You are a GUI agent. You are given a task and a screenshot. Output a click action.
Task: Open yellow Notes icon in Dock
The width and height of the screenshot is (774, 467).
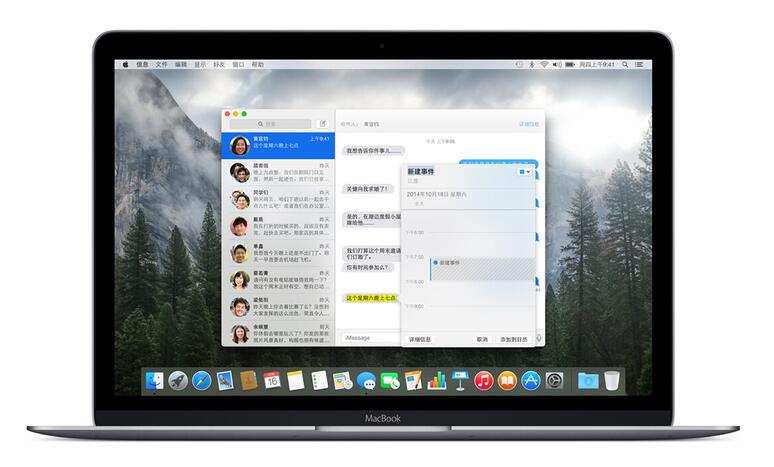(x=295, y=381)
